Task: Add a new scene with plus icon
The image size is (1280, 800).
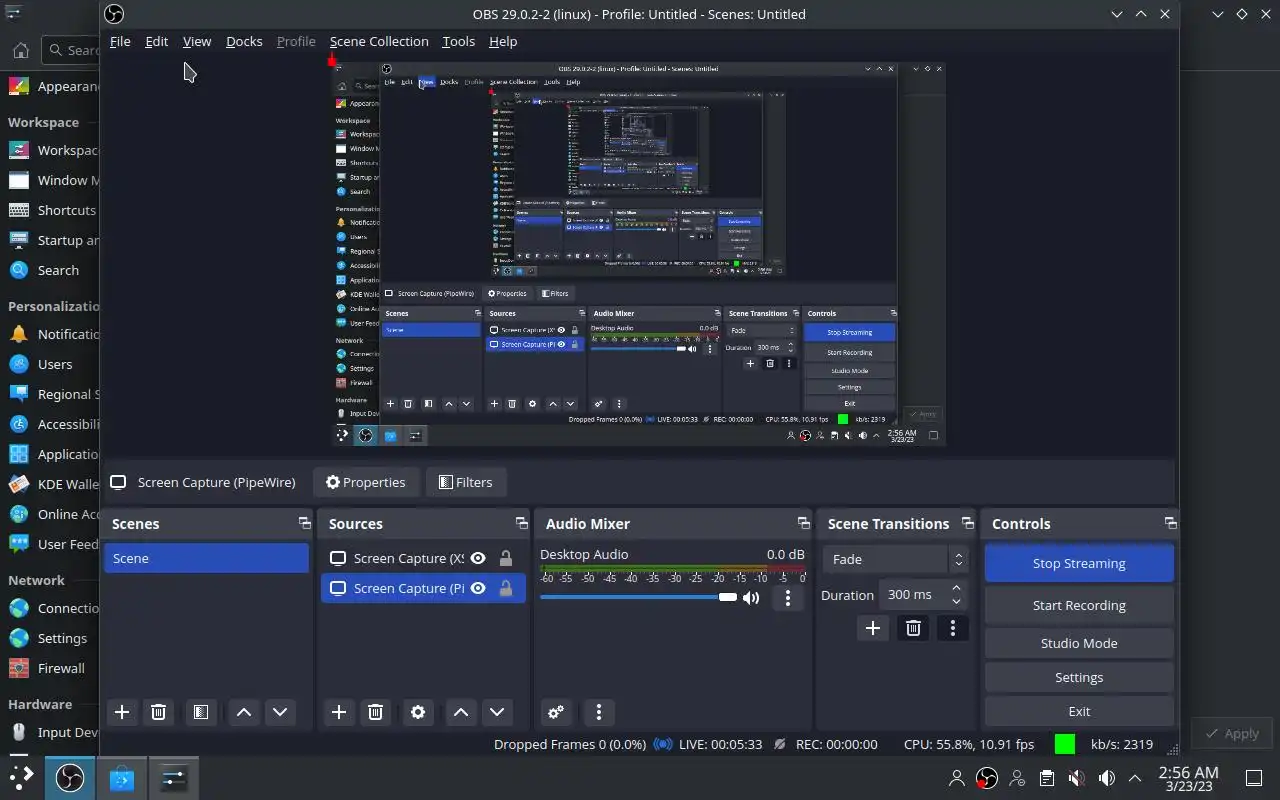Action: point(122,712)
